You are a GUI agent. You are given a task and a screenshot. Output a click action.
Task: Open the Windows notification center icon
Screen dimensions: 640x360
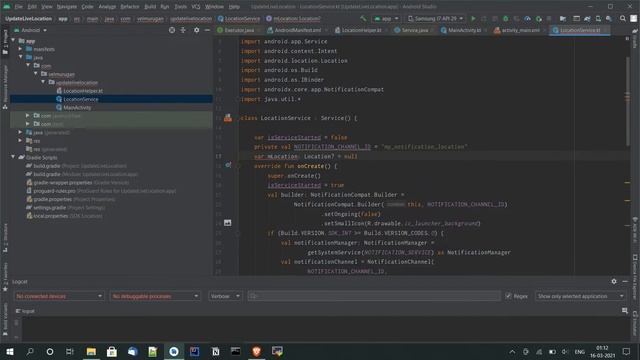click(626, 351)
